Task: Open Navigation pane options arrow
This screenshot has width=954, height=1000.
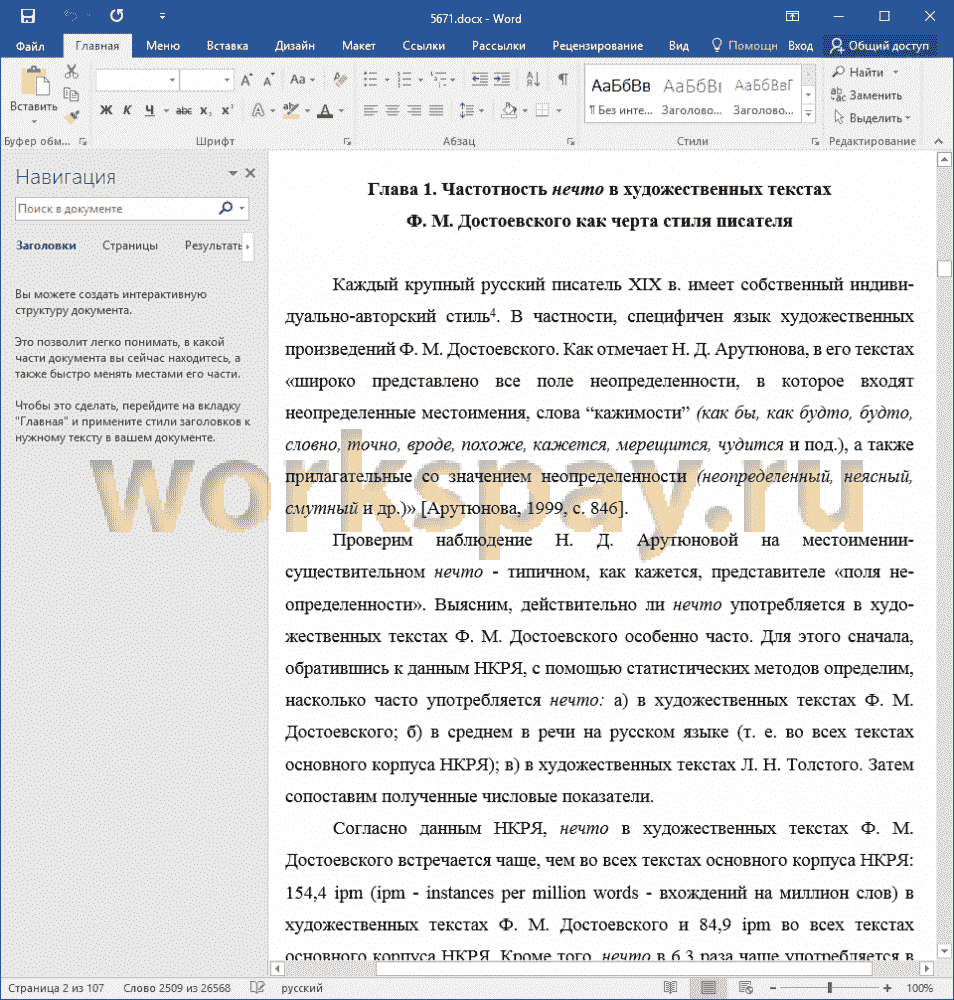Action: click(233, 173)
